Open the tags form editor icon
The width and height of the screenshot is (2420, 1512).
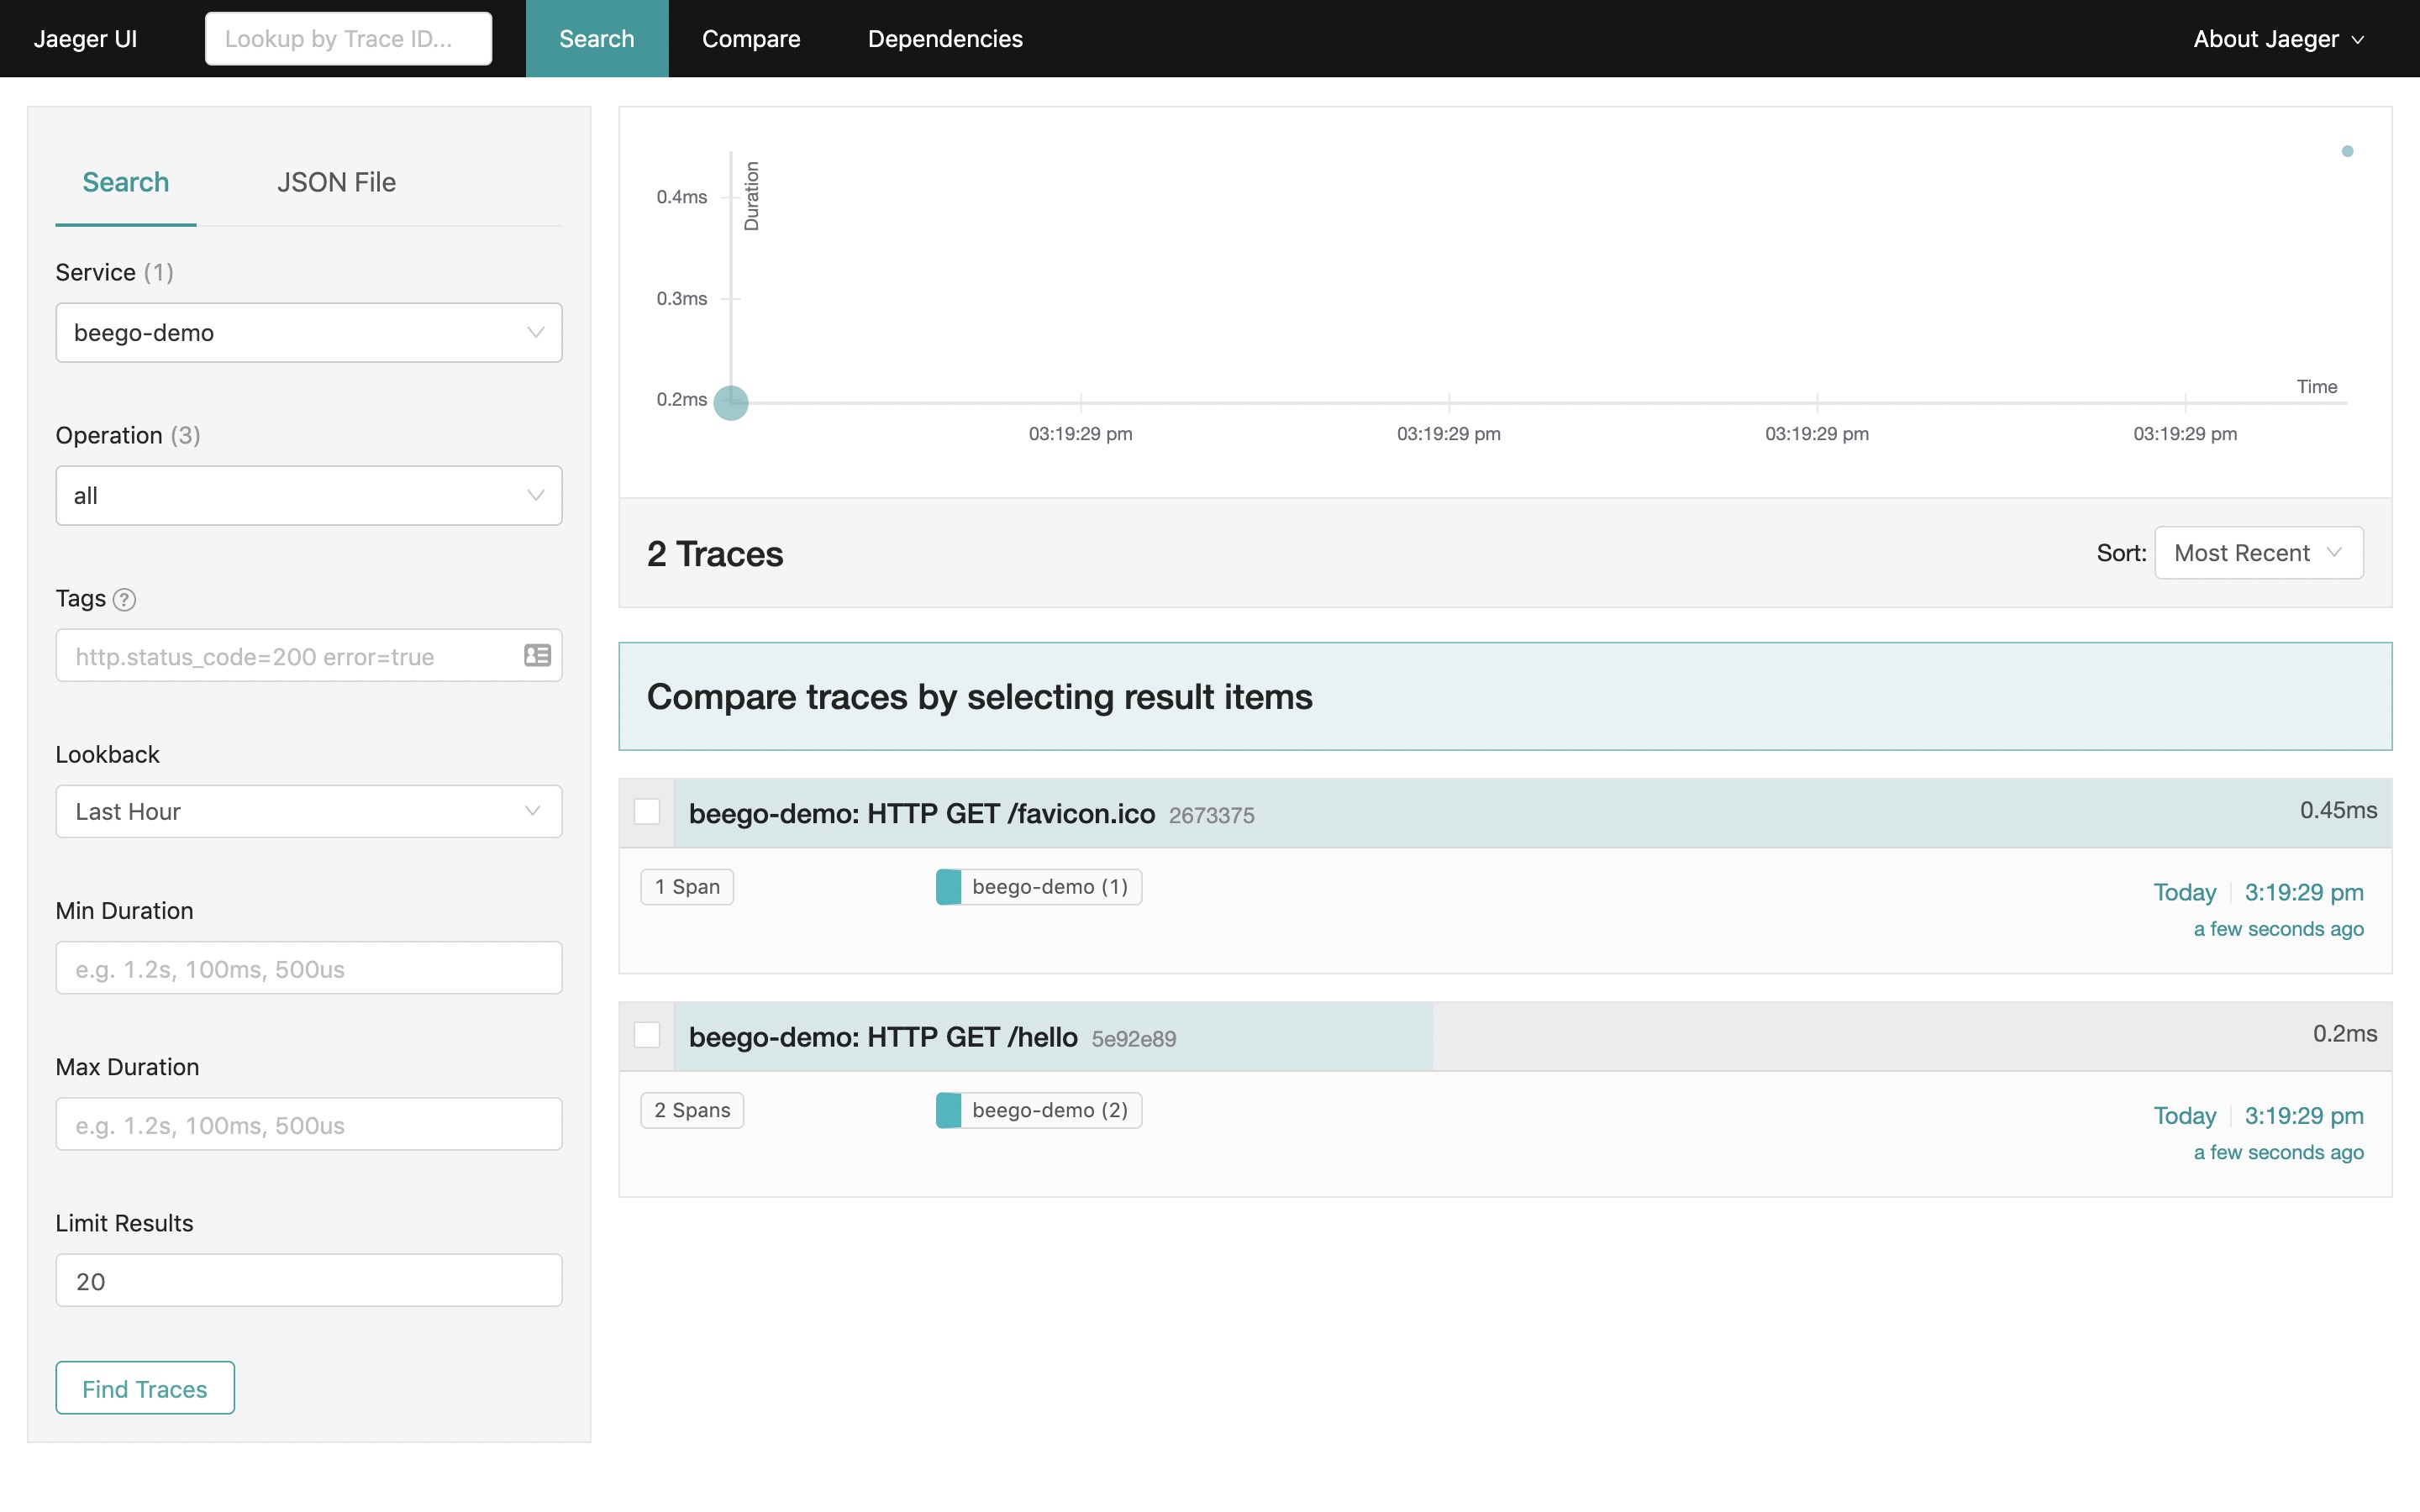tap(537, 656)
